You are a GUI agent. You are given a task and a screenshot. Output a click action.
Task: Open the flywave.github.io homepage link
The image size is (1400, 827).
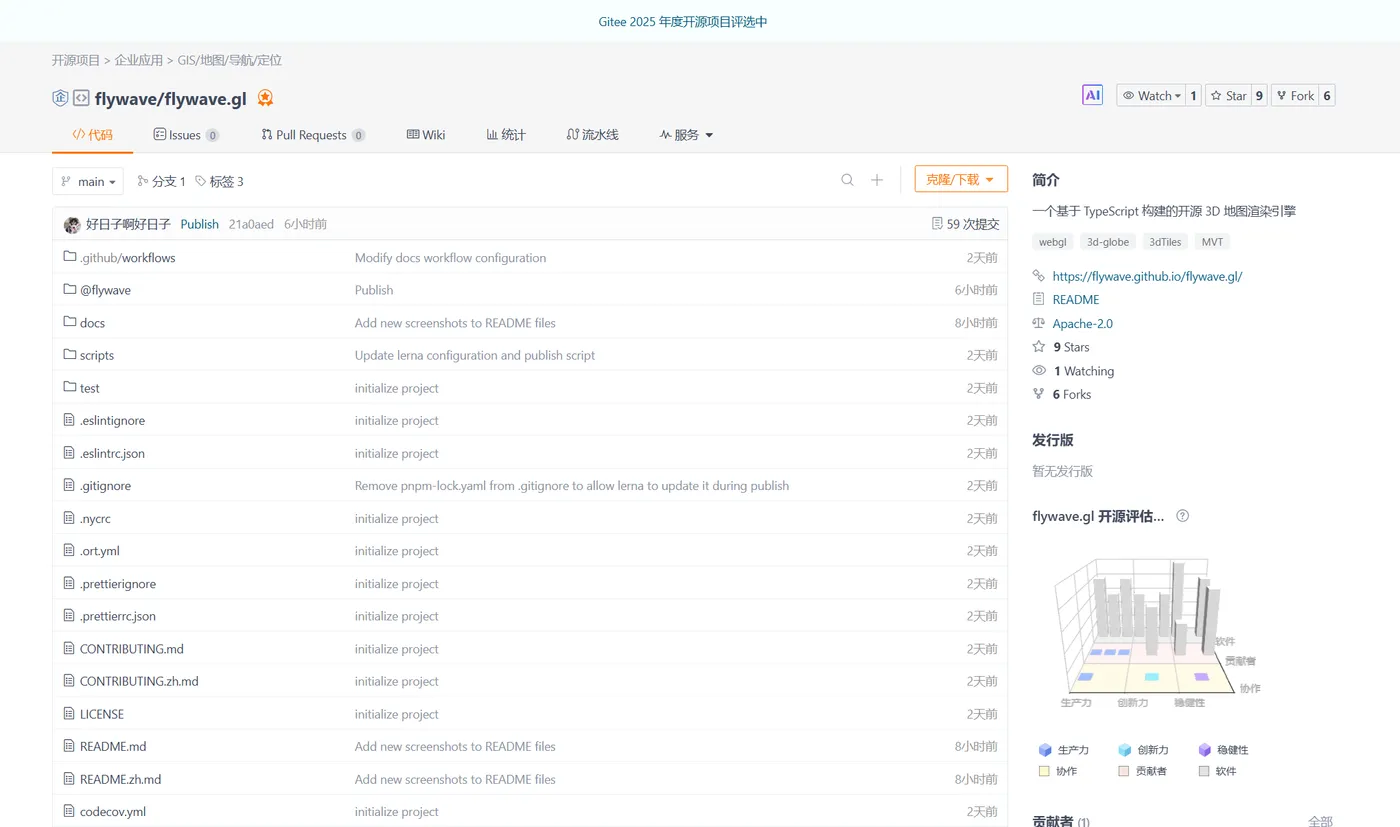pyautogui.click(x=1147, y=276)
